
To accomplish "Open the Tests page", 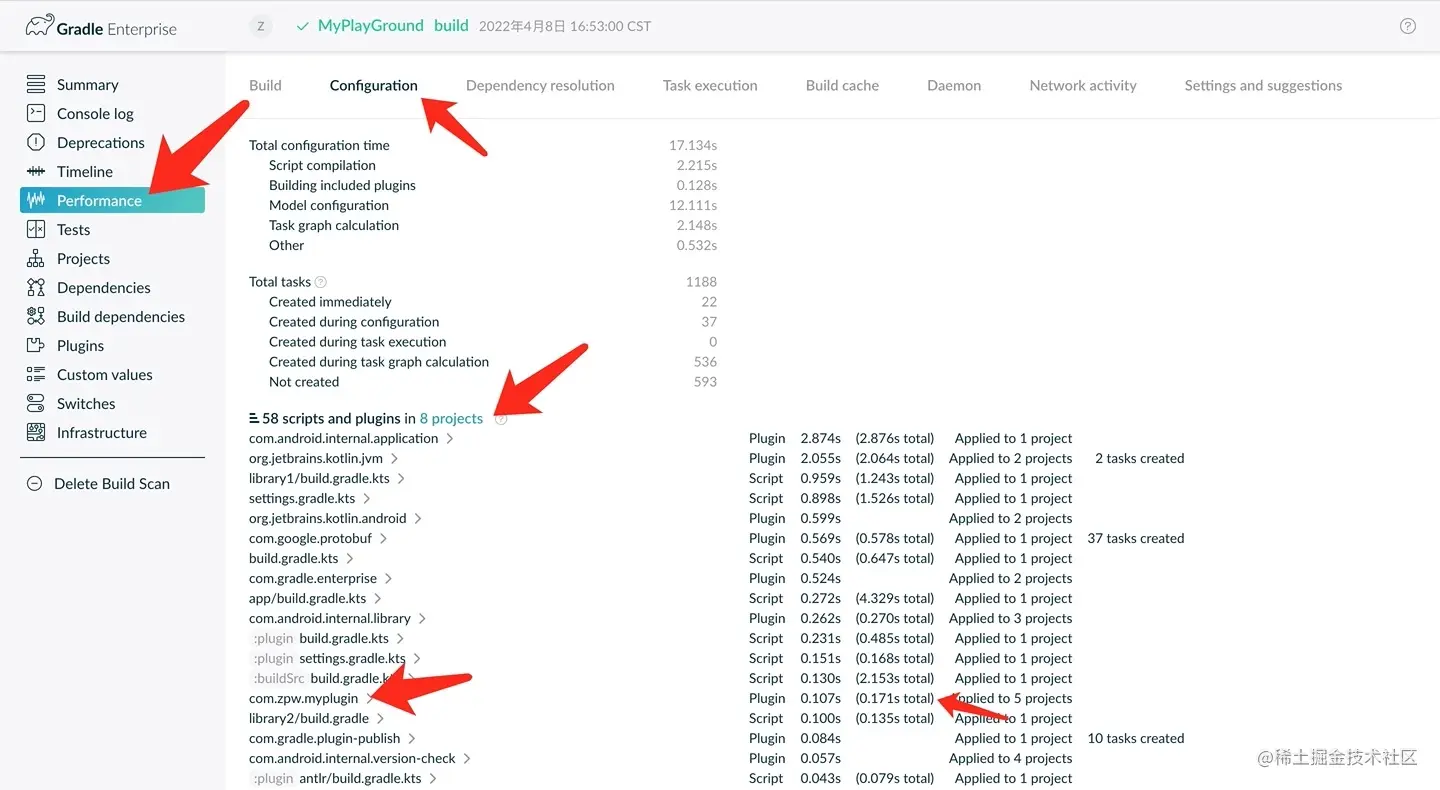I will (x=74, y=230).
